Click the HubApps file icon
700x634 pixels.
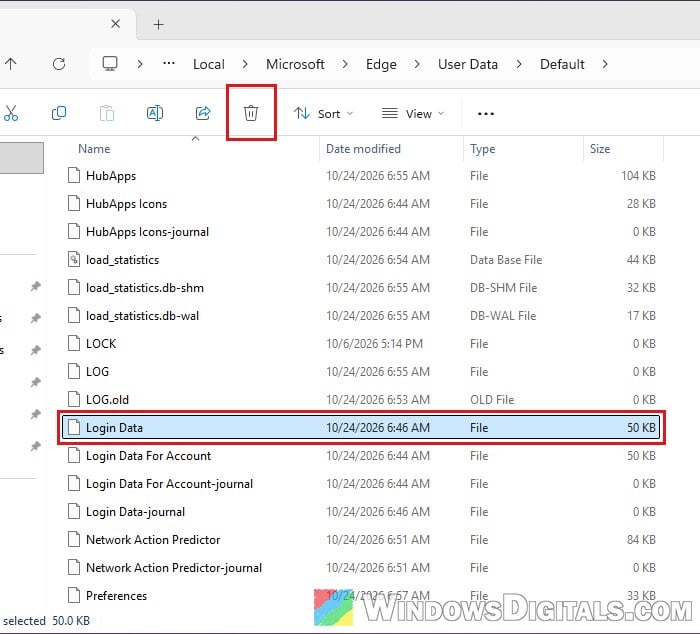coord(74,175)
